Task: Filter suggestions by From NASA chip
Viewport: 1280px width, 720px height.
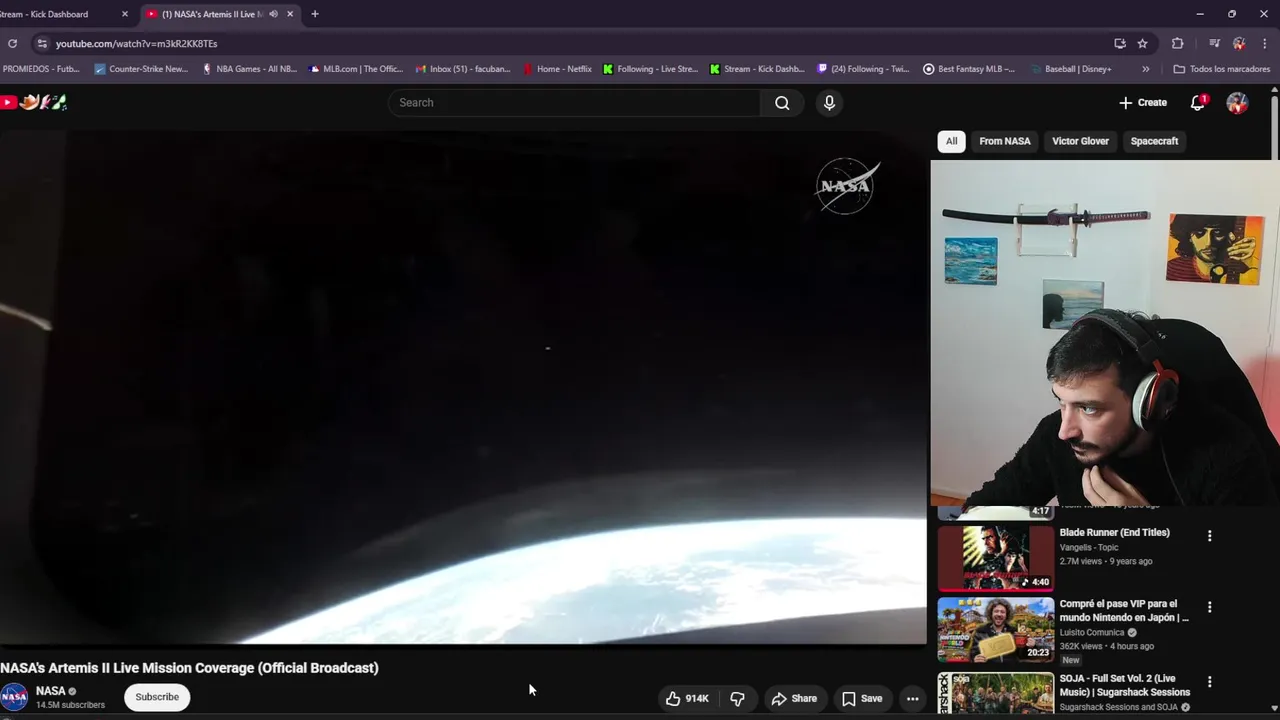Action: (1005, 141)
